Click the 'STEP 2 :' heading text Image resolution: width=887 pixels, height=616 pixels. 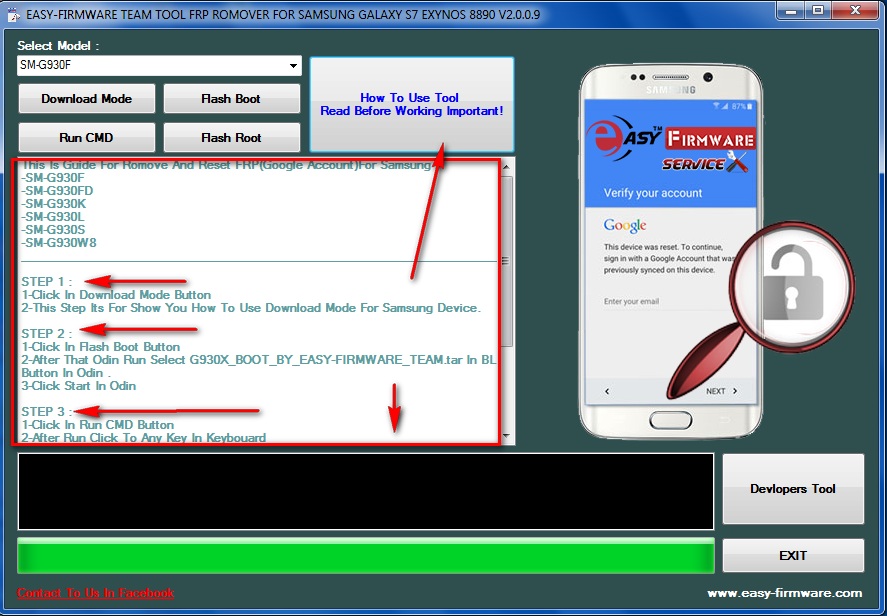[x=47, y=334]
